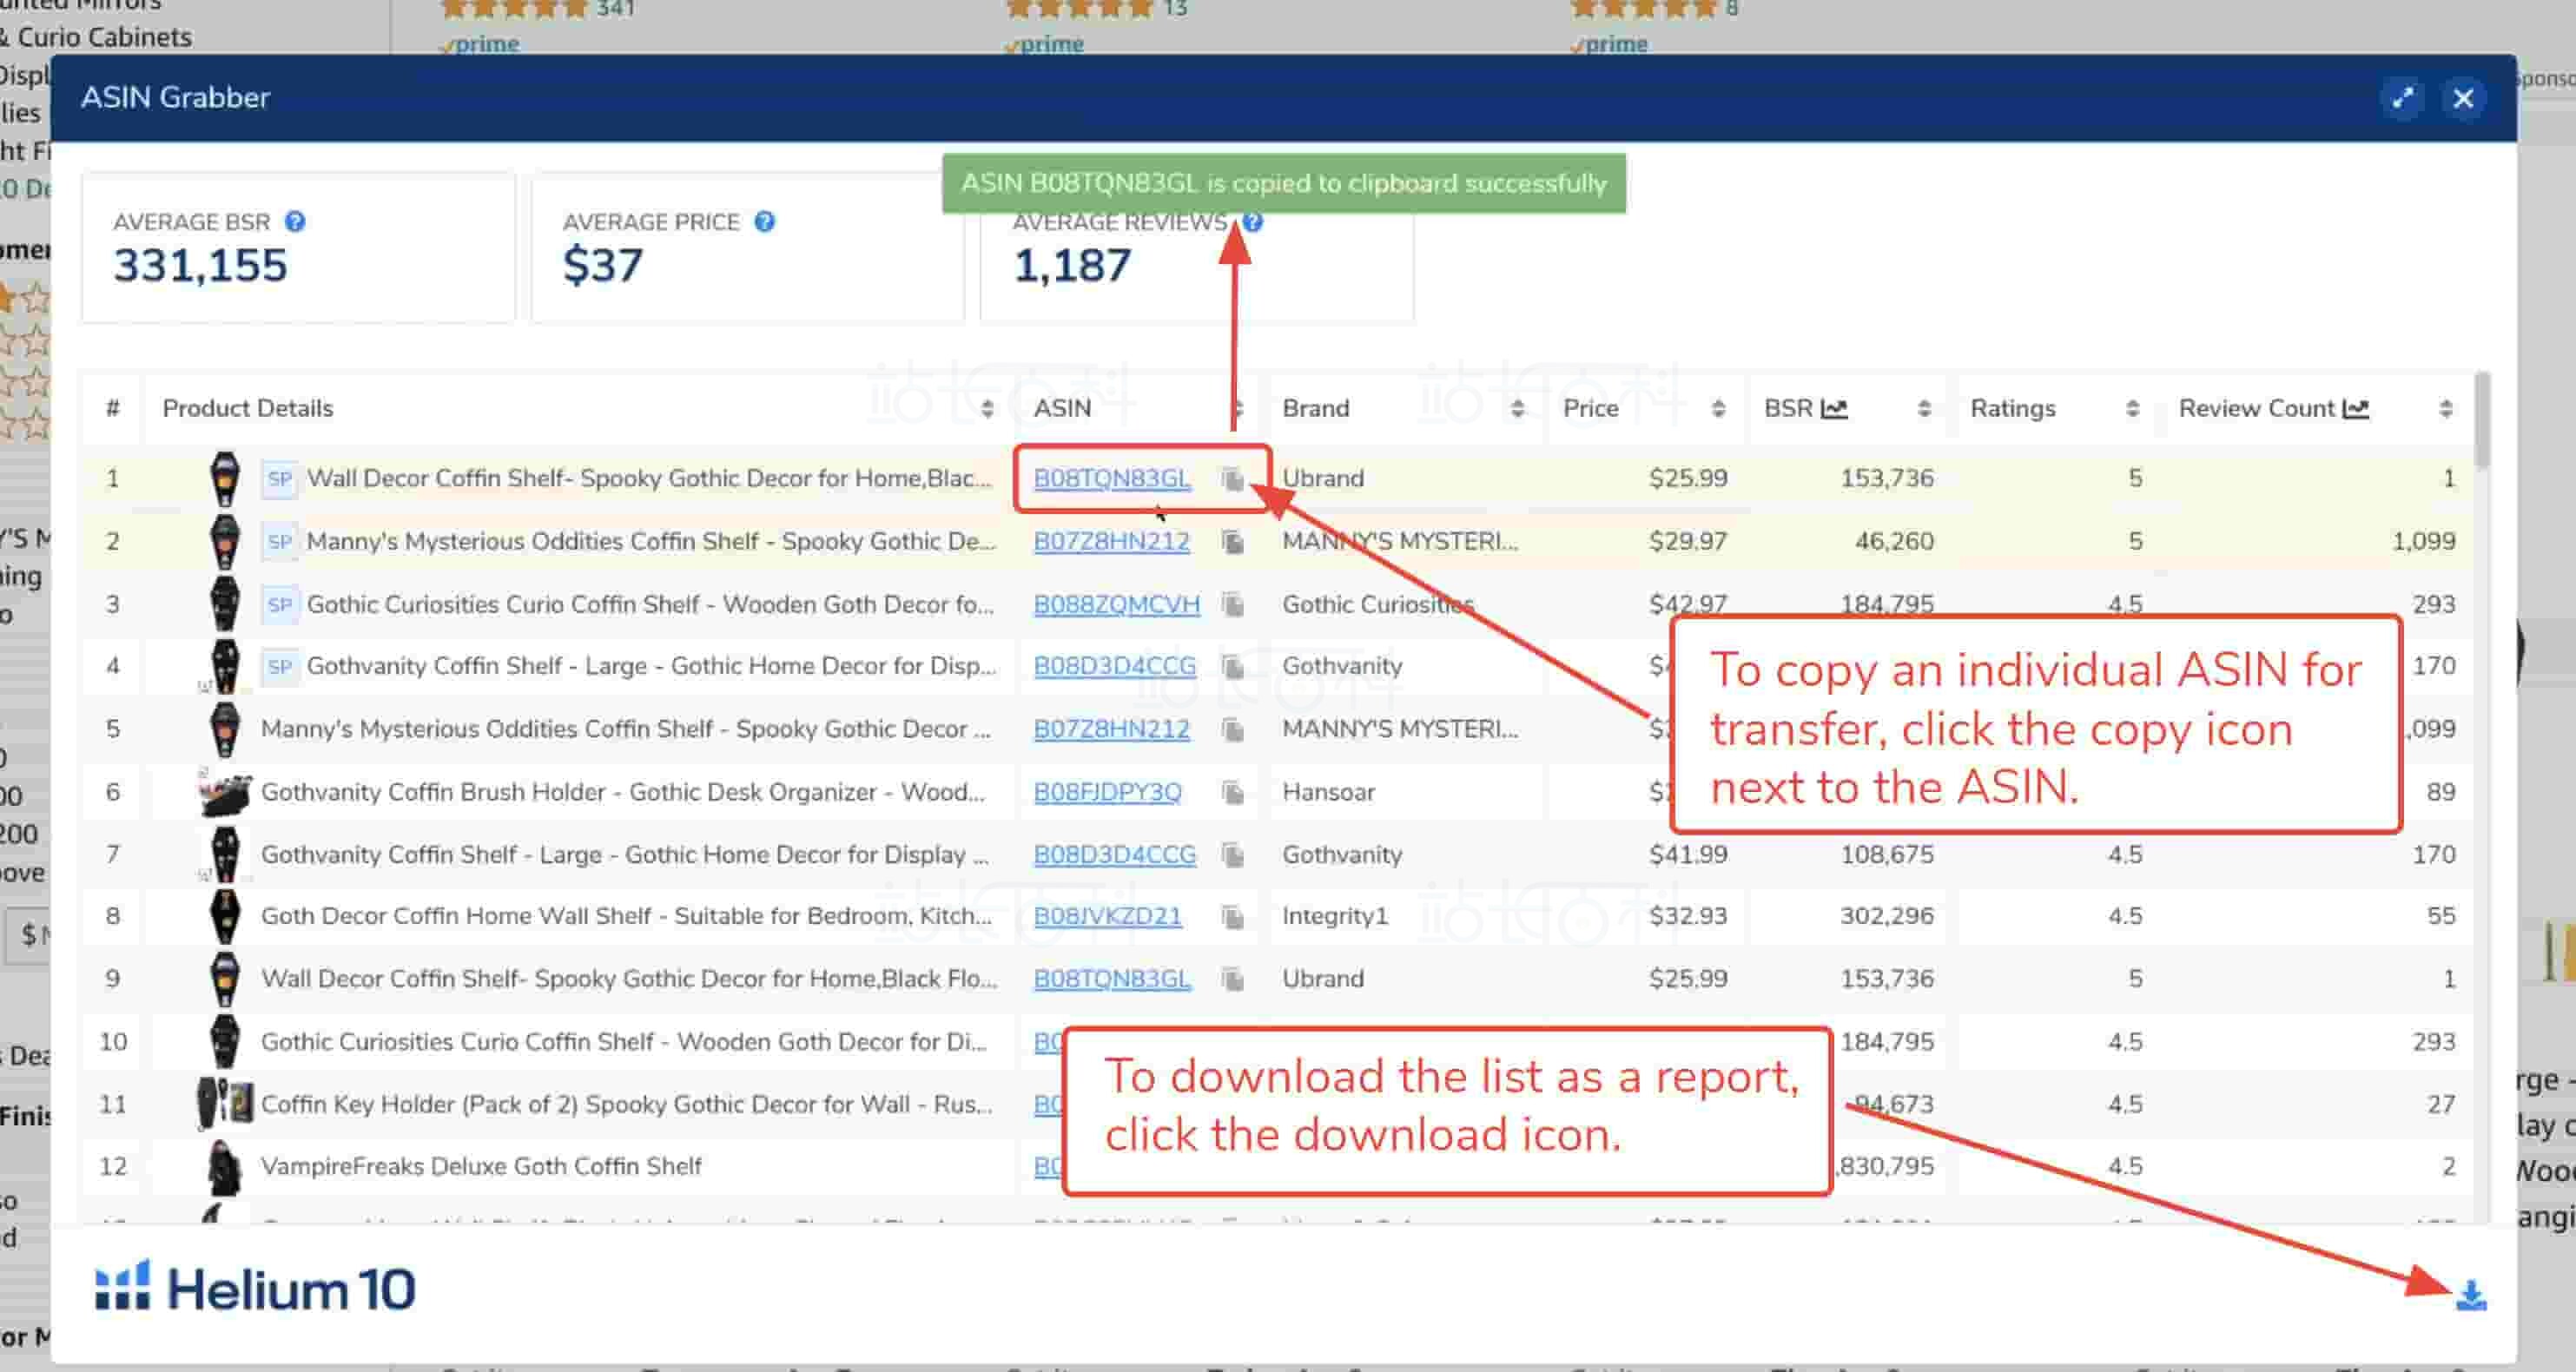
Task: Copy ASIN B08TQN83GL in row 1
Action: 1233,479
